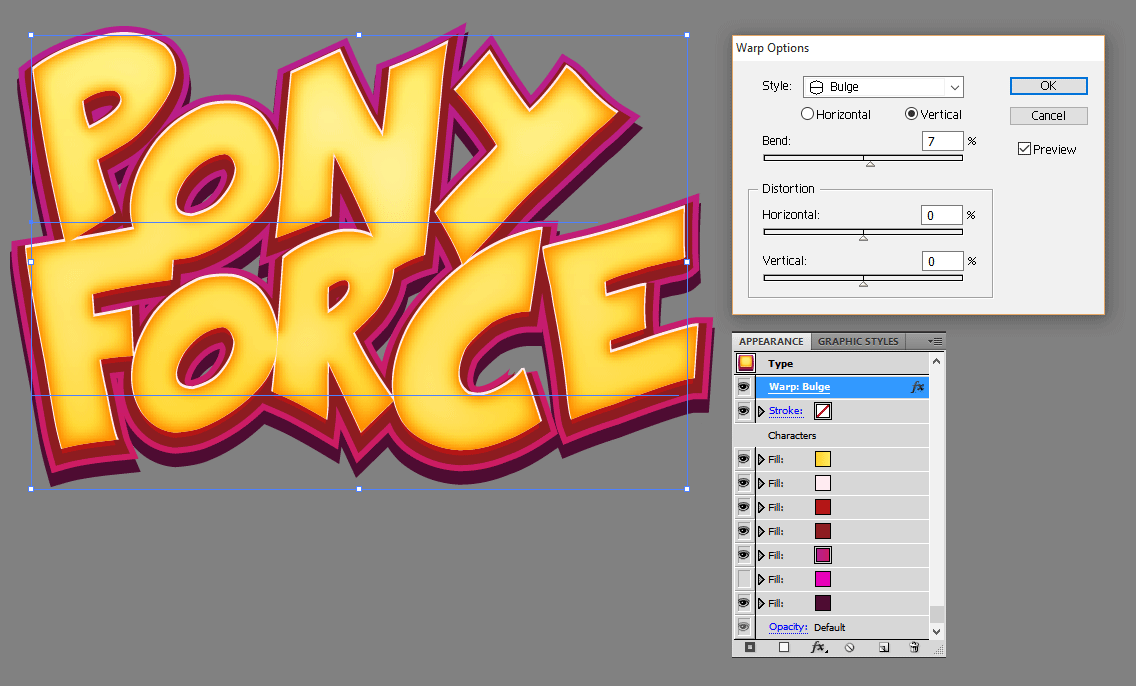Click the Add New Stroke icon
1136x686 pixels.
pyautogui.click(x=750, y=647)
